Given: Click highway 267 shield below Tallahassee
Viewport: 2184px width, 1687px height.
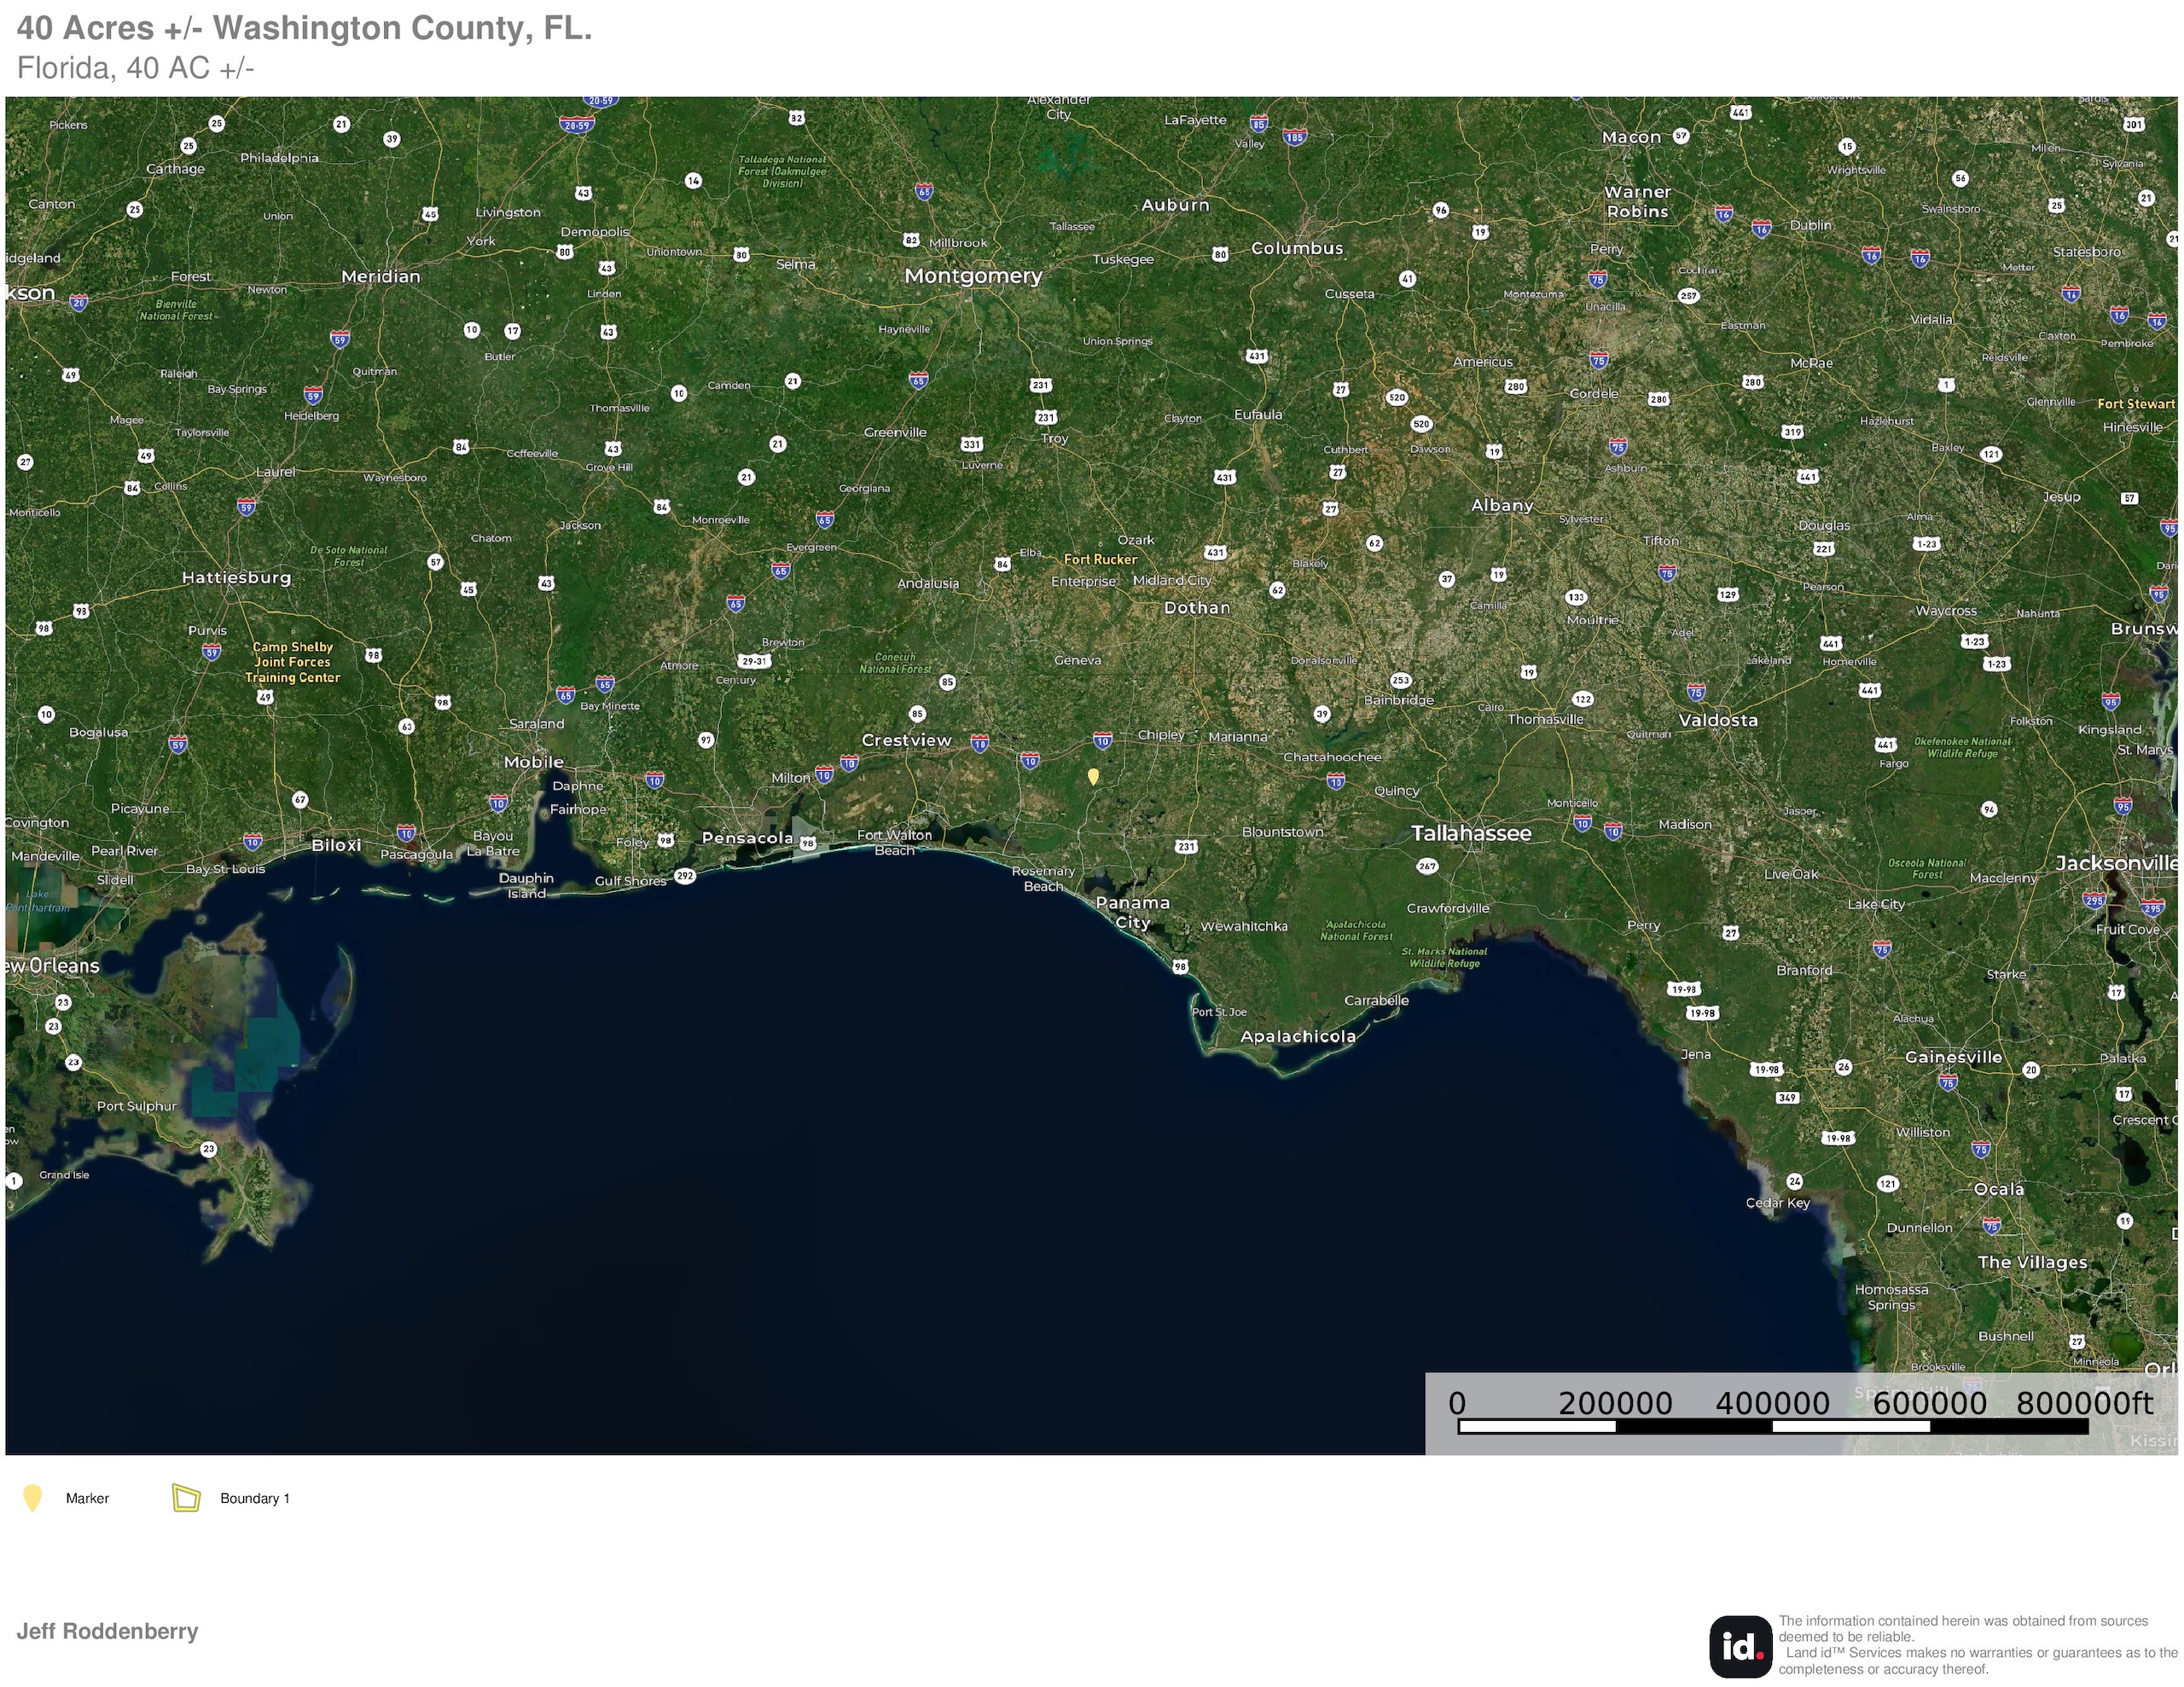Looking at the screenshot, I should [x=1427, y=866].
